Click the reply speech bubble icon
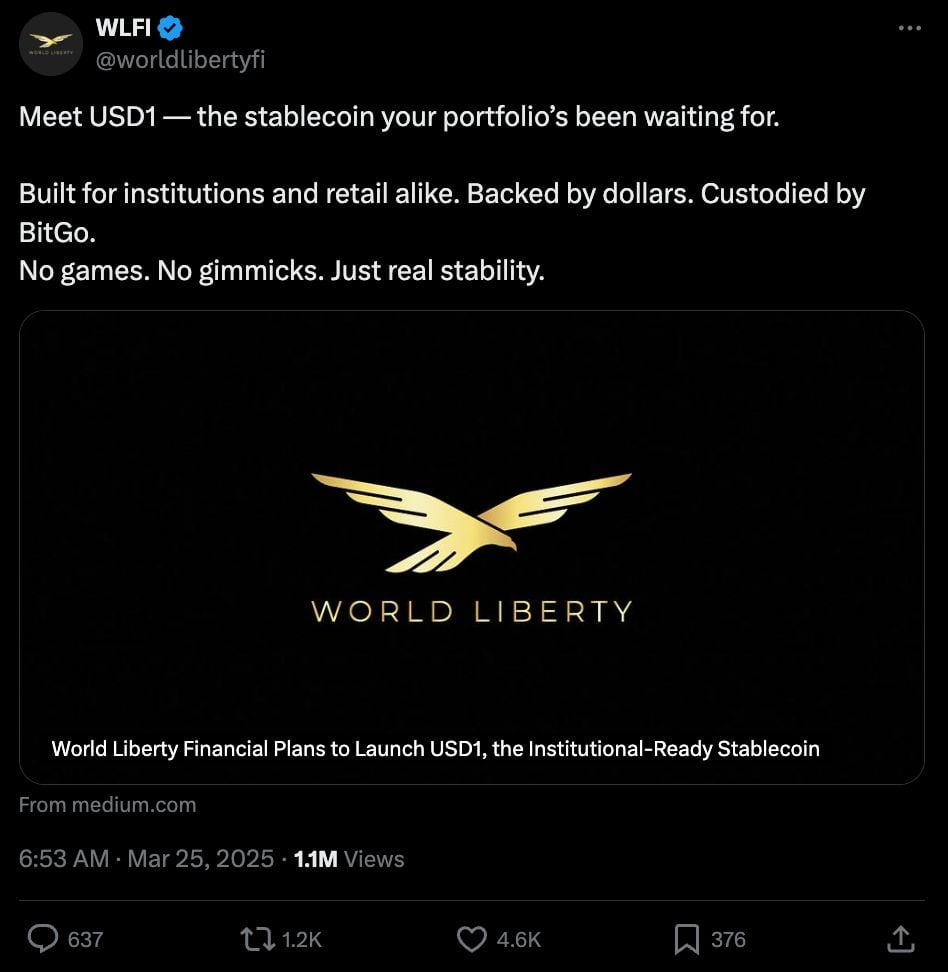The height and width of the screenshot is (972, 948). pos(42,938)
